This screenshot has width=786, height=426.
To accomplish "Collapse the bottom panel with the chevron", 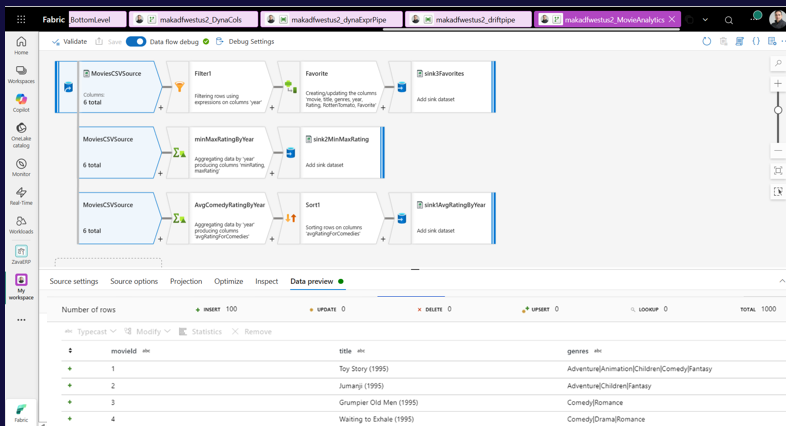I will click(x=782, y=281).
